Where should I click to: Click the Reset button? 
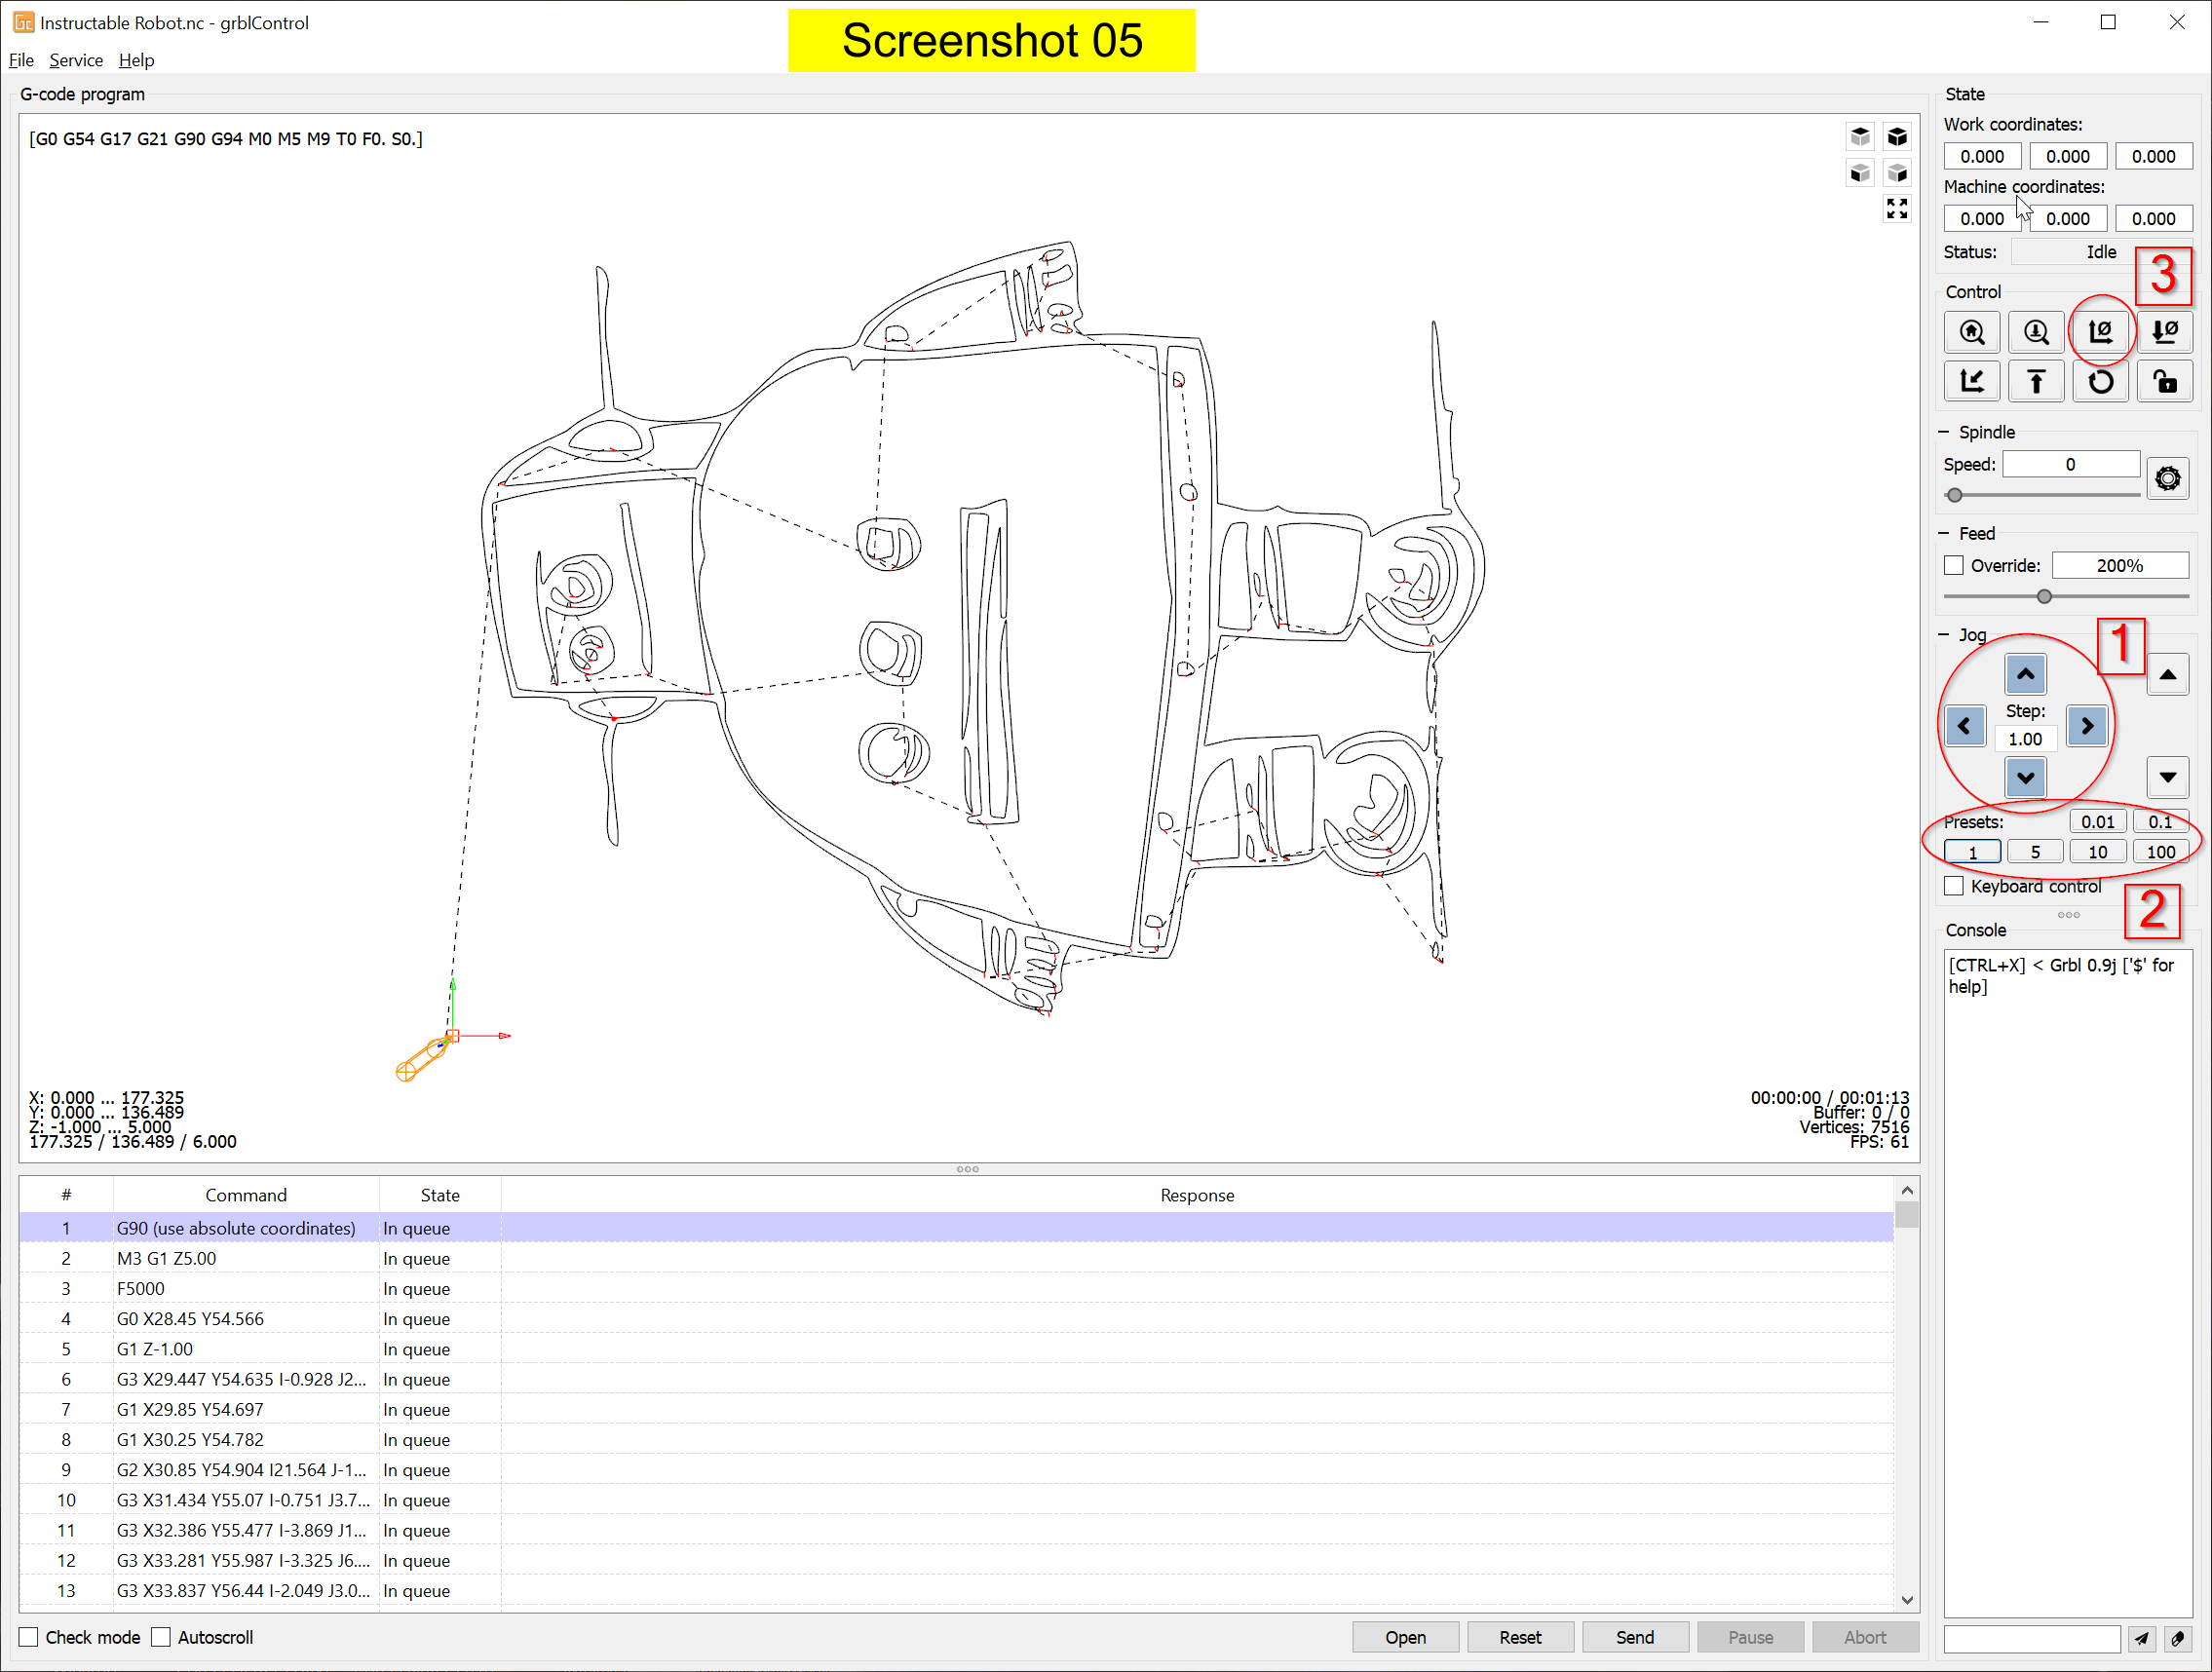(1520, 1637)
